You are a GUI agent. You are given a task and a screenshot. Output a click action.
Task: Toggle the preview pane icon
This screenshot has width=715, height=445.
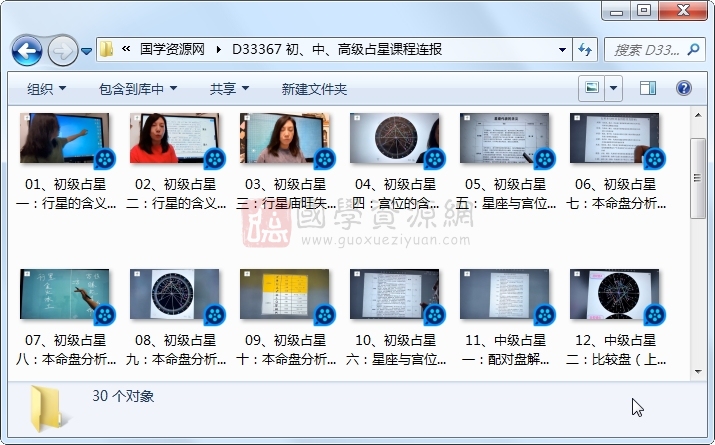648,88
